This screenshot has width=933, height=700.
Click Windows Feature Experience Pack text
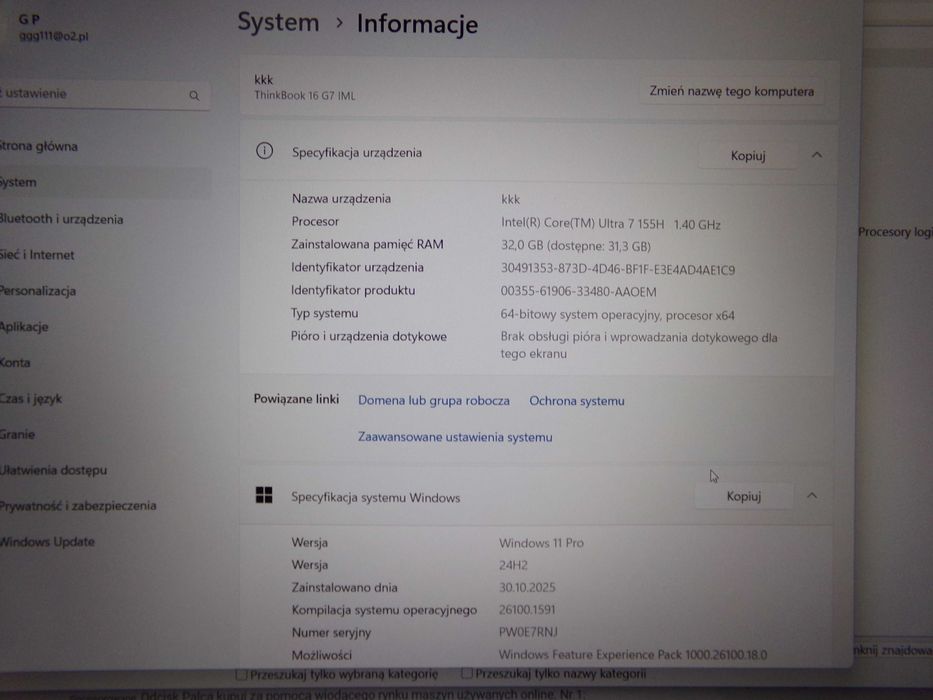[x=633, y=655]
